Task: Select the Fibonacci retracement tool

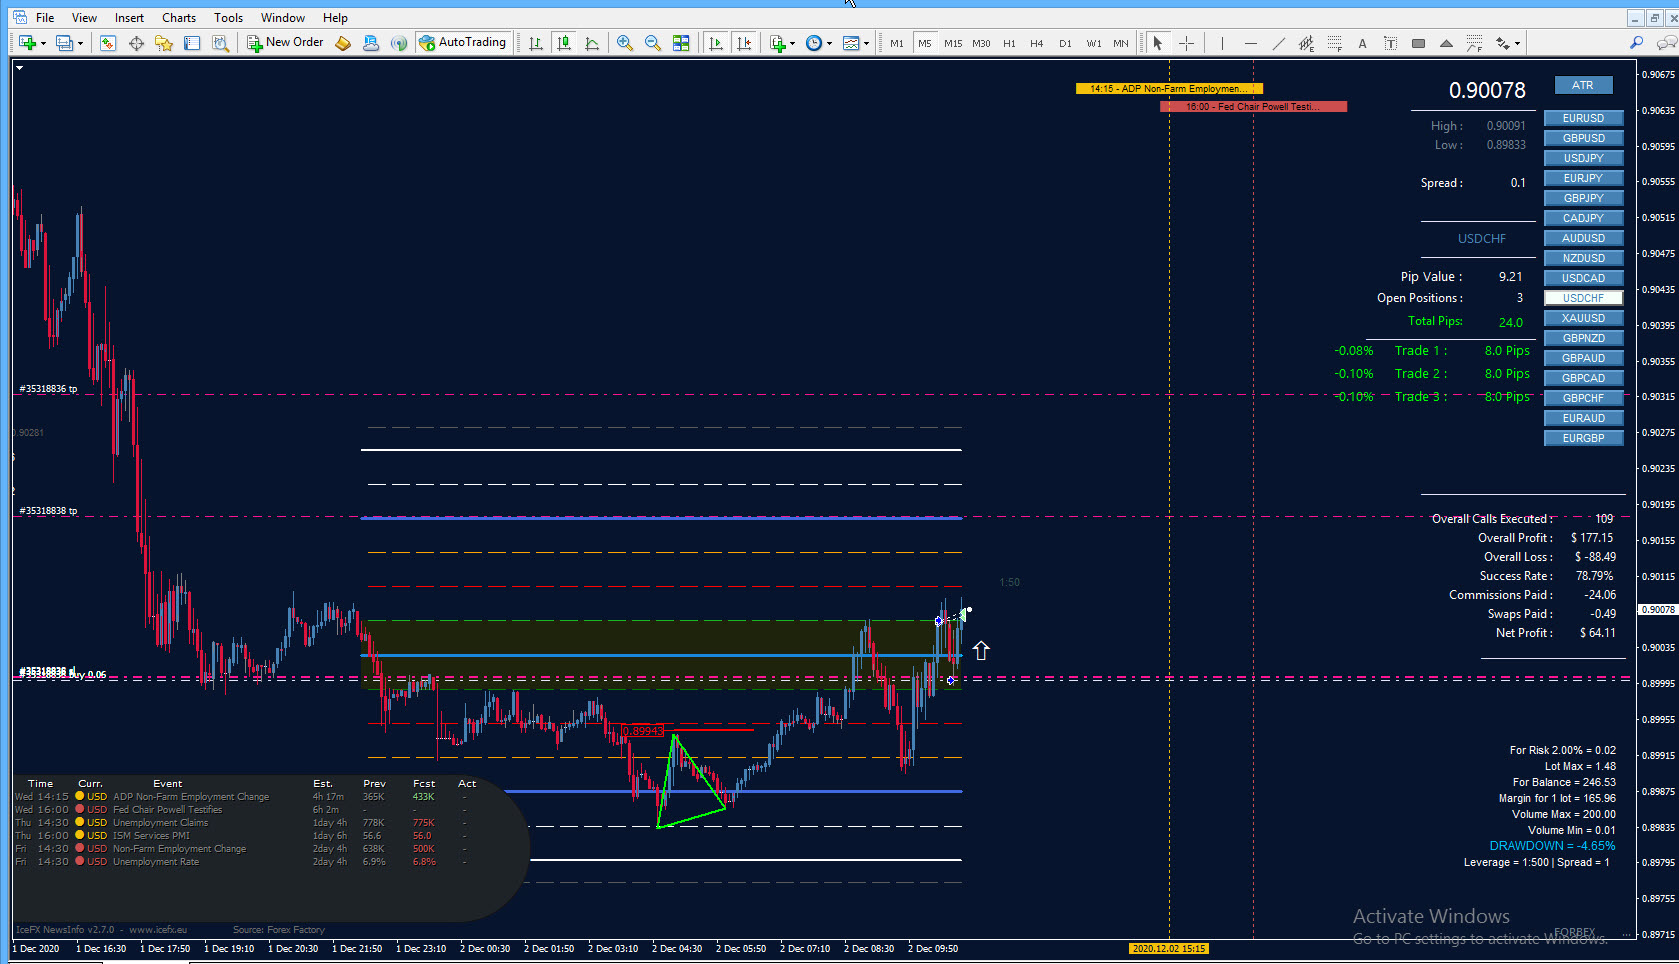Action: [x=1334, y=43]
